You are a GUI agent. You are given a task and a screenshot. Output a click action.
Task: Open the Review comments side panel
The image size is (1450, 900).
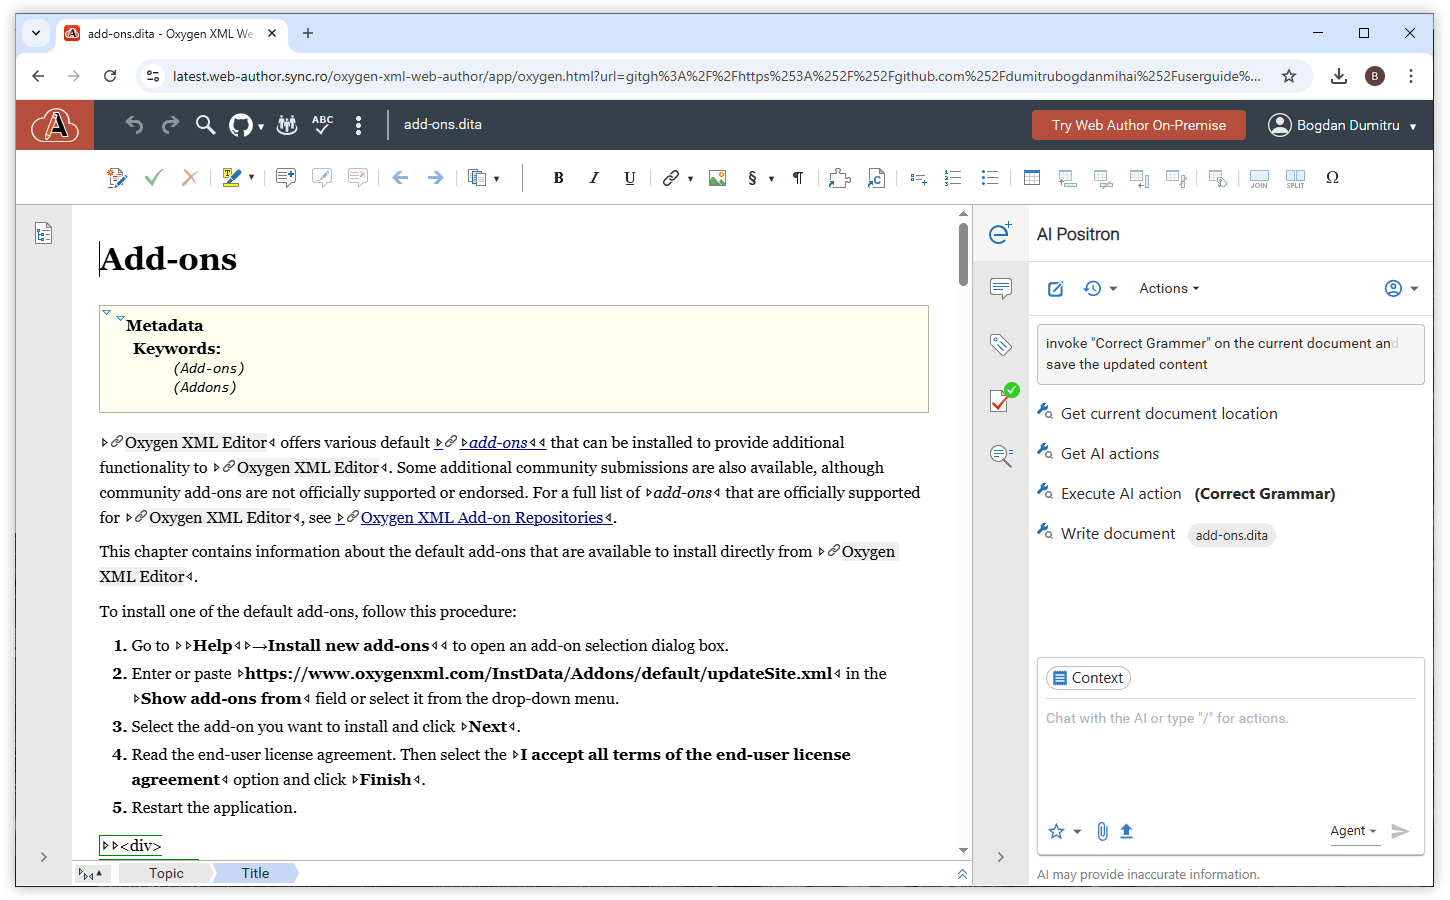(x=1000, y=289)
